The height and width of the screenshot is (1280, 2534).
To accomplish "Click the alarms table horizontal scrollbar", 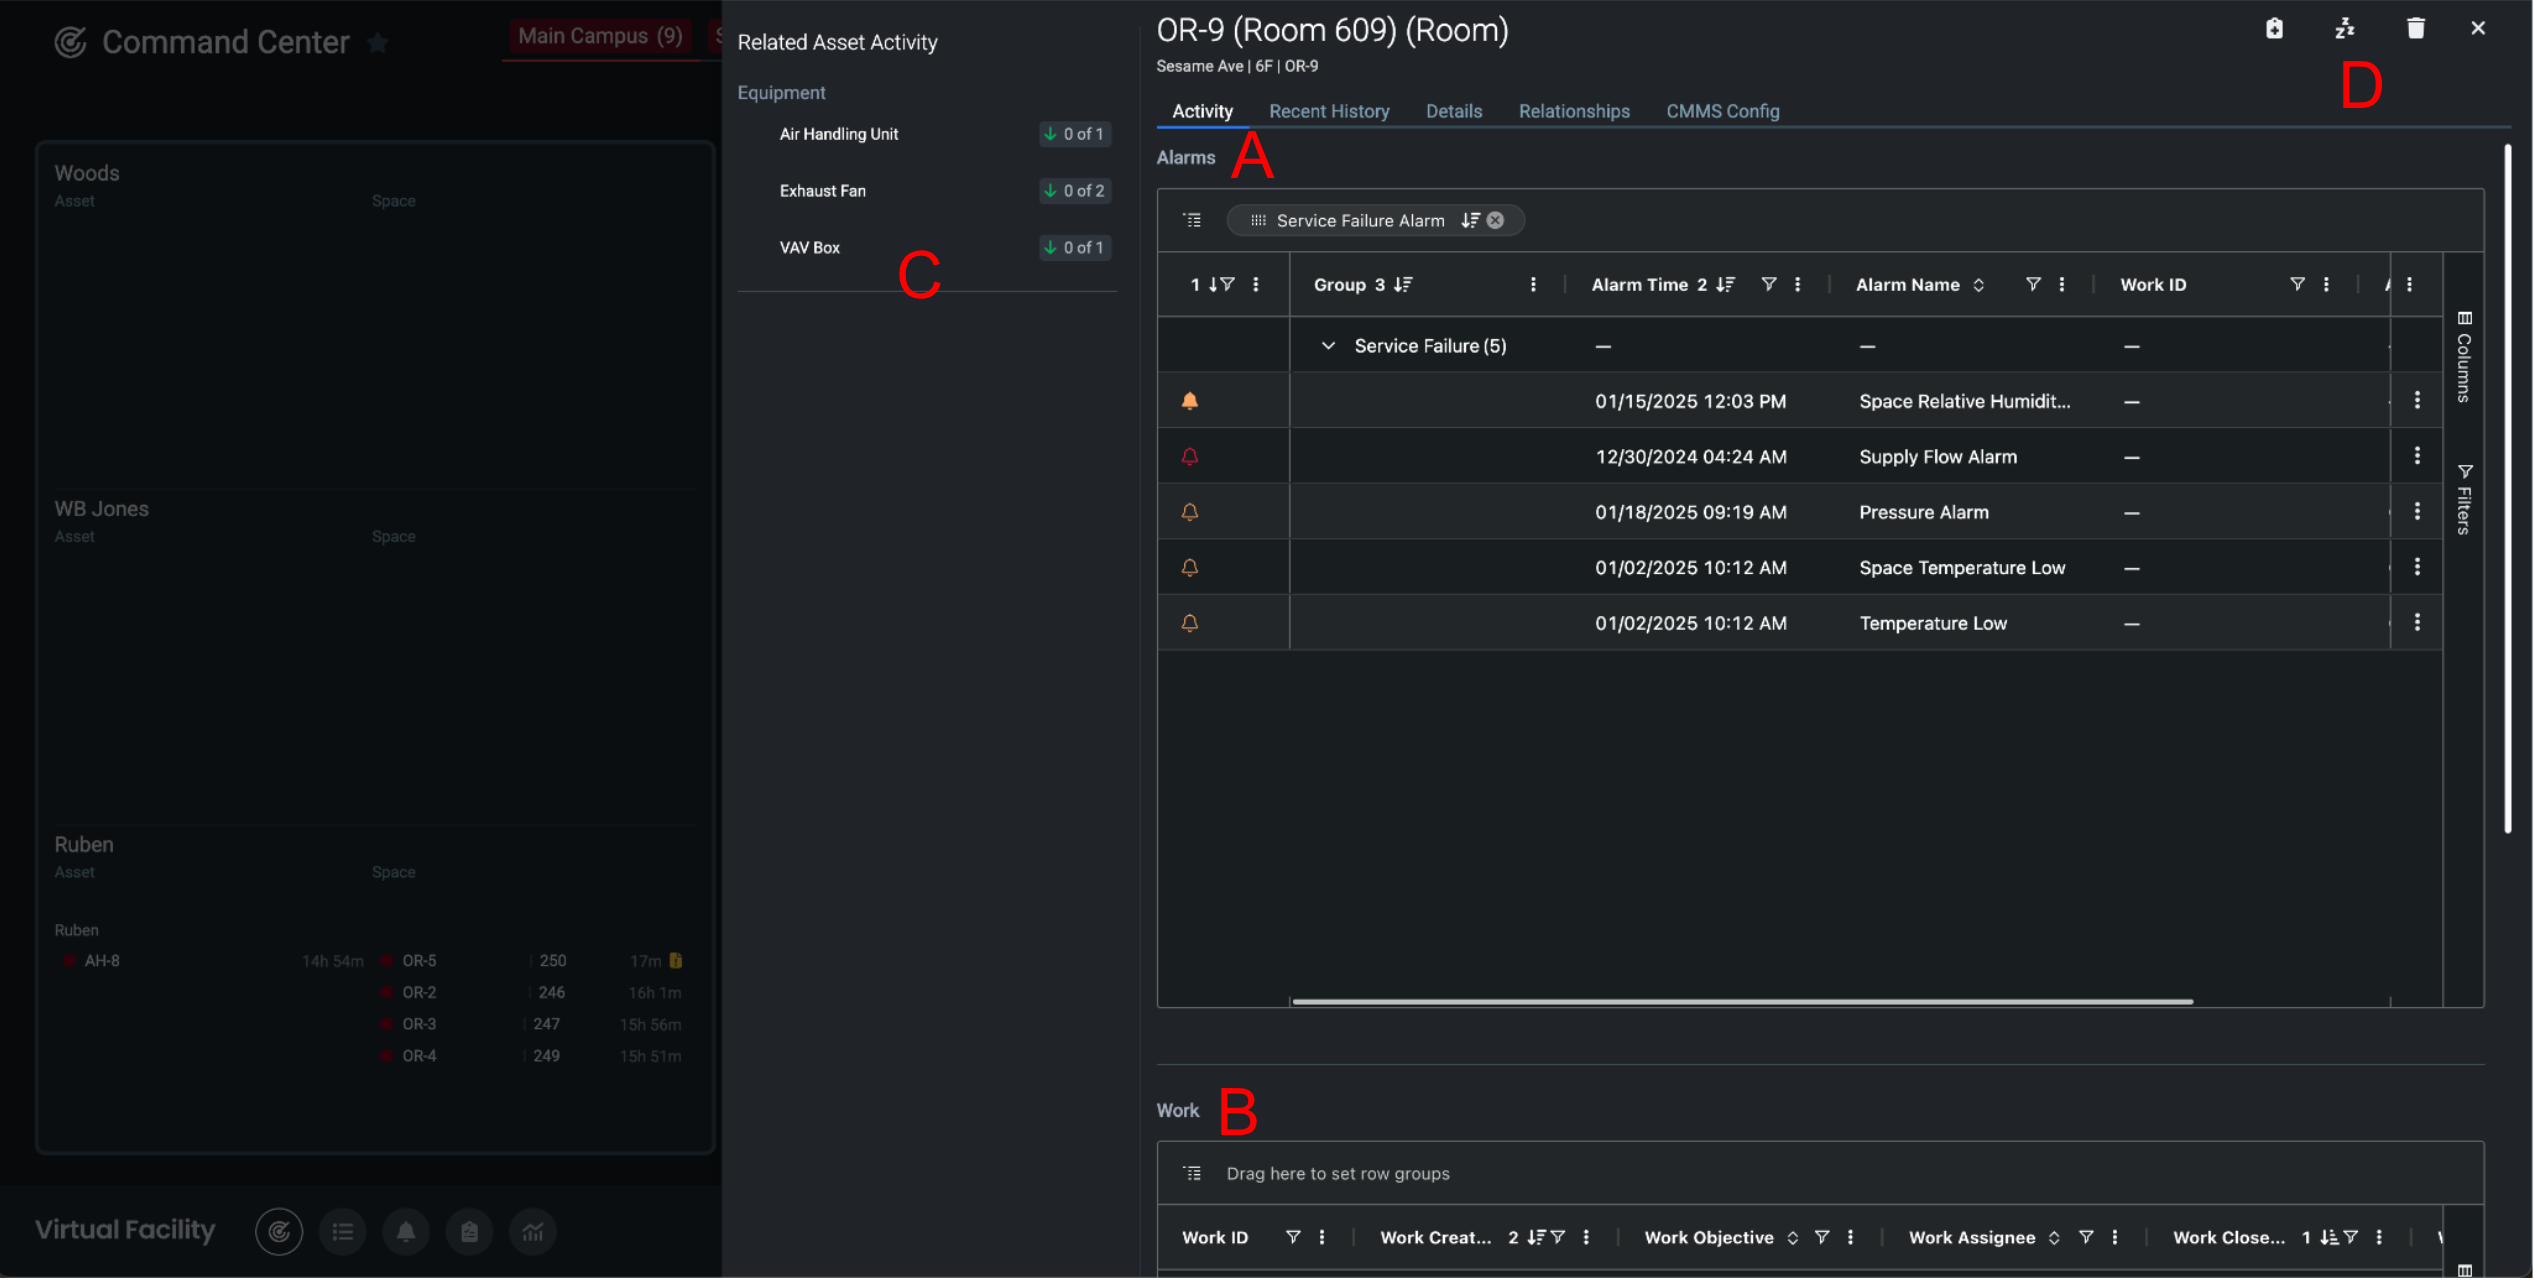I will pyautogui.click(x=1742, y=1002).
